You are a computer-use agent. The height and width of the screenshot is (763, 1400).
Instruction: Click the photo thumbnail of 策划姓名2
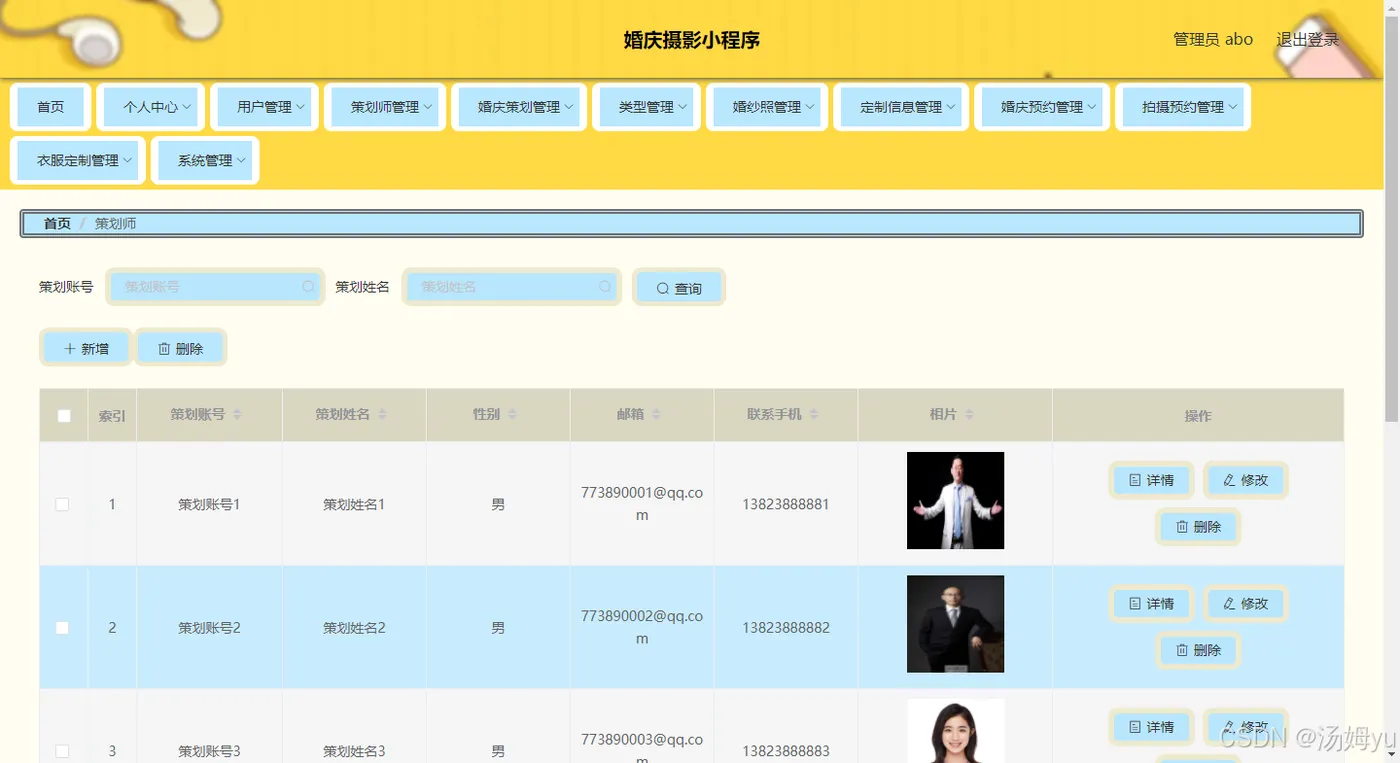click(955, 624)
